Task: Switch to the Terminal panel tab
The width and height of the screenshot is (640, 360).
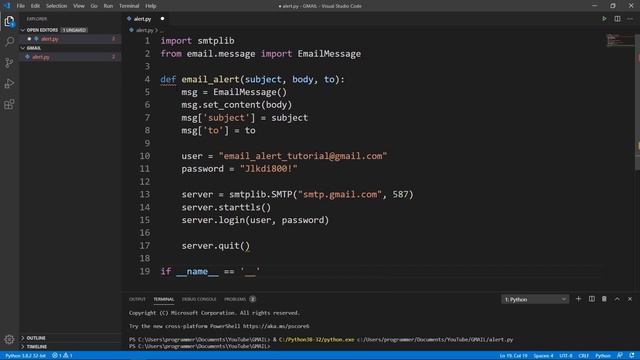Action: tap(164, 299)
